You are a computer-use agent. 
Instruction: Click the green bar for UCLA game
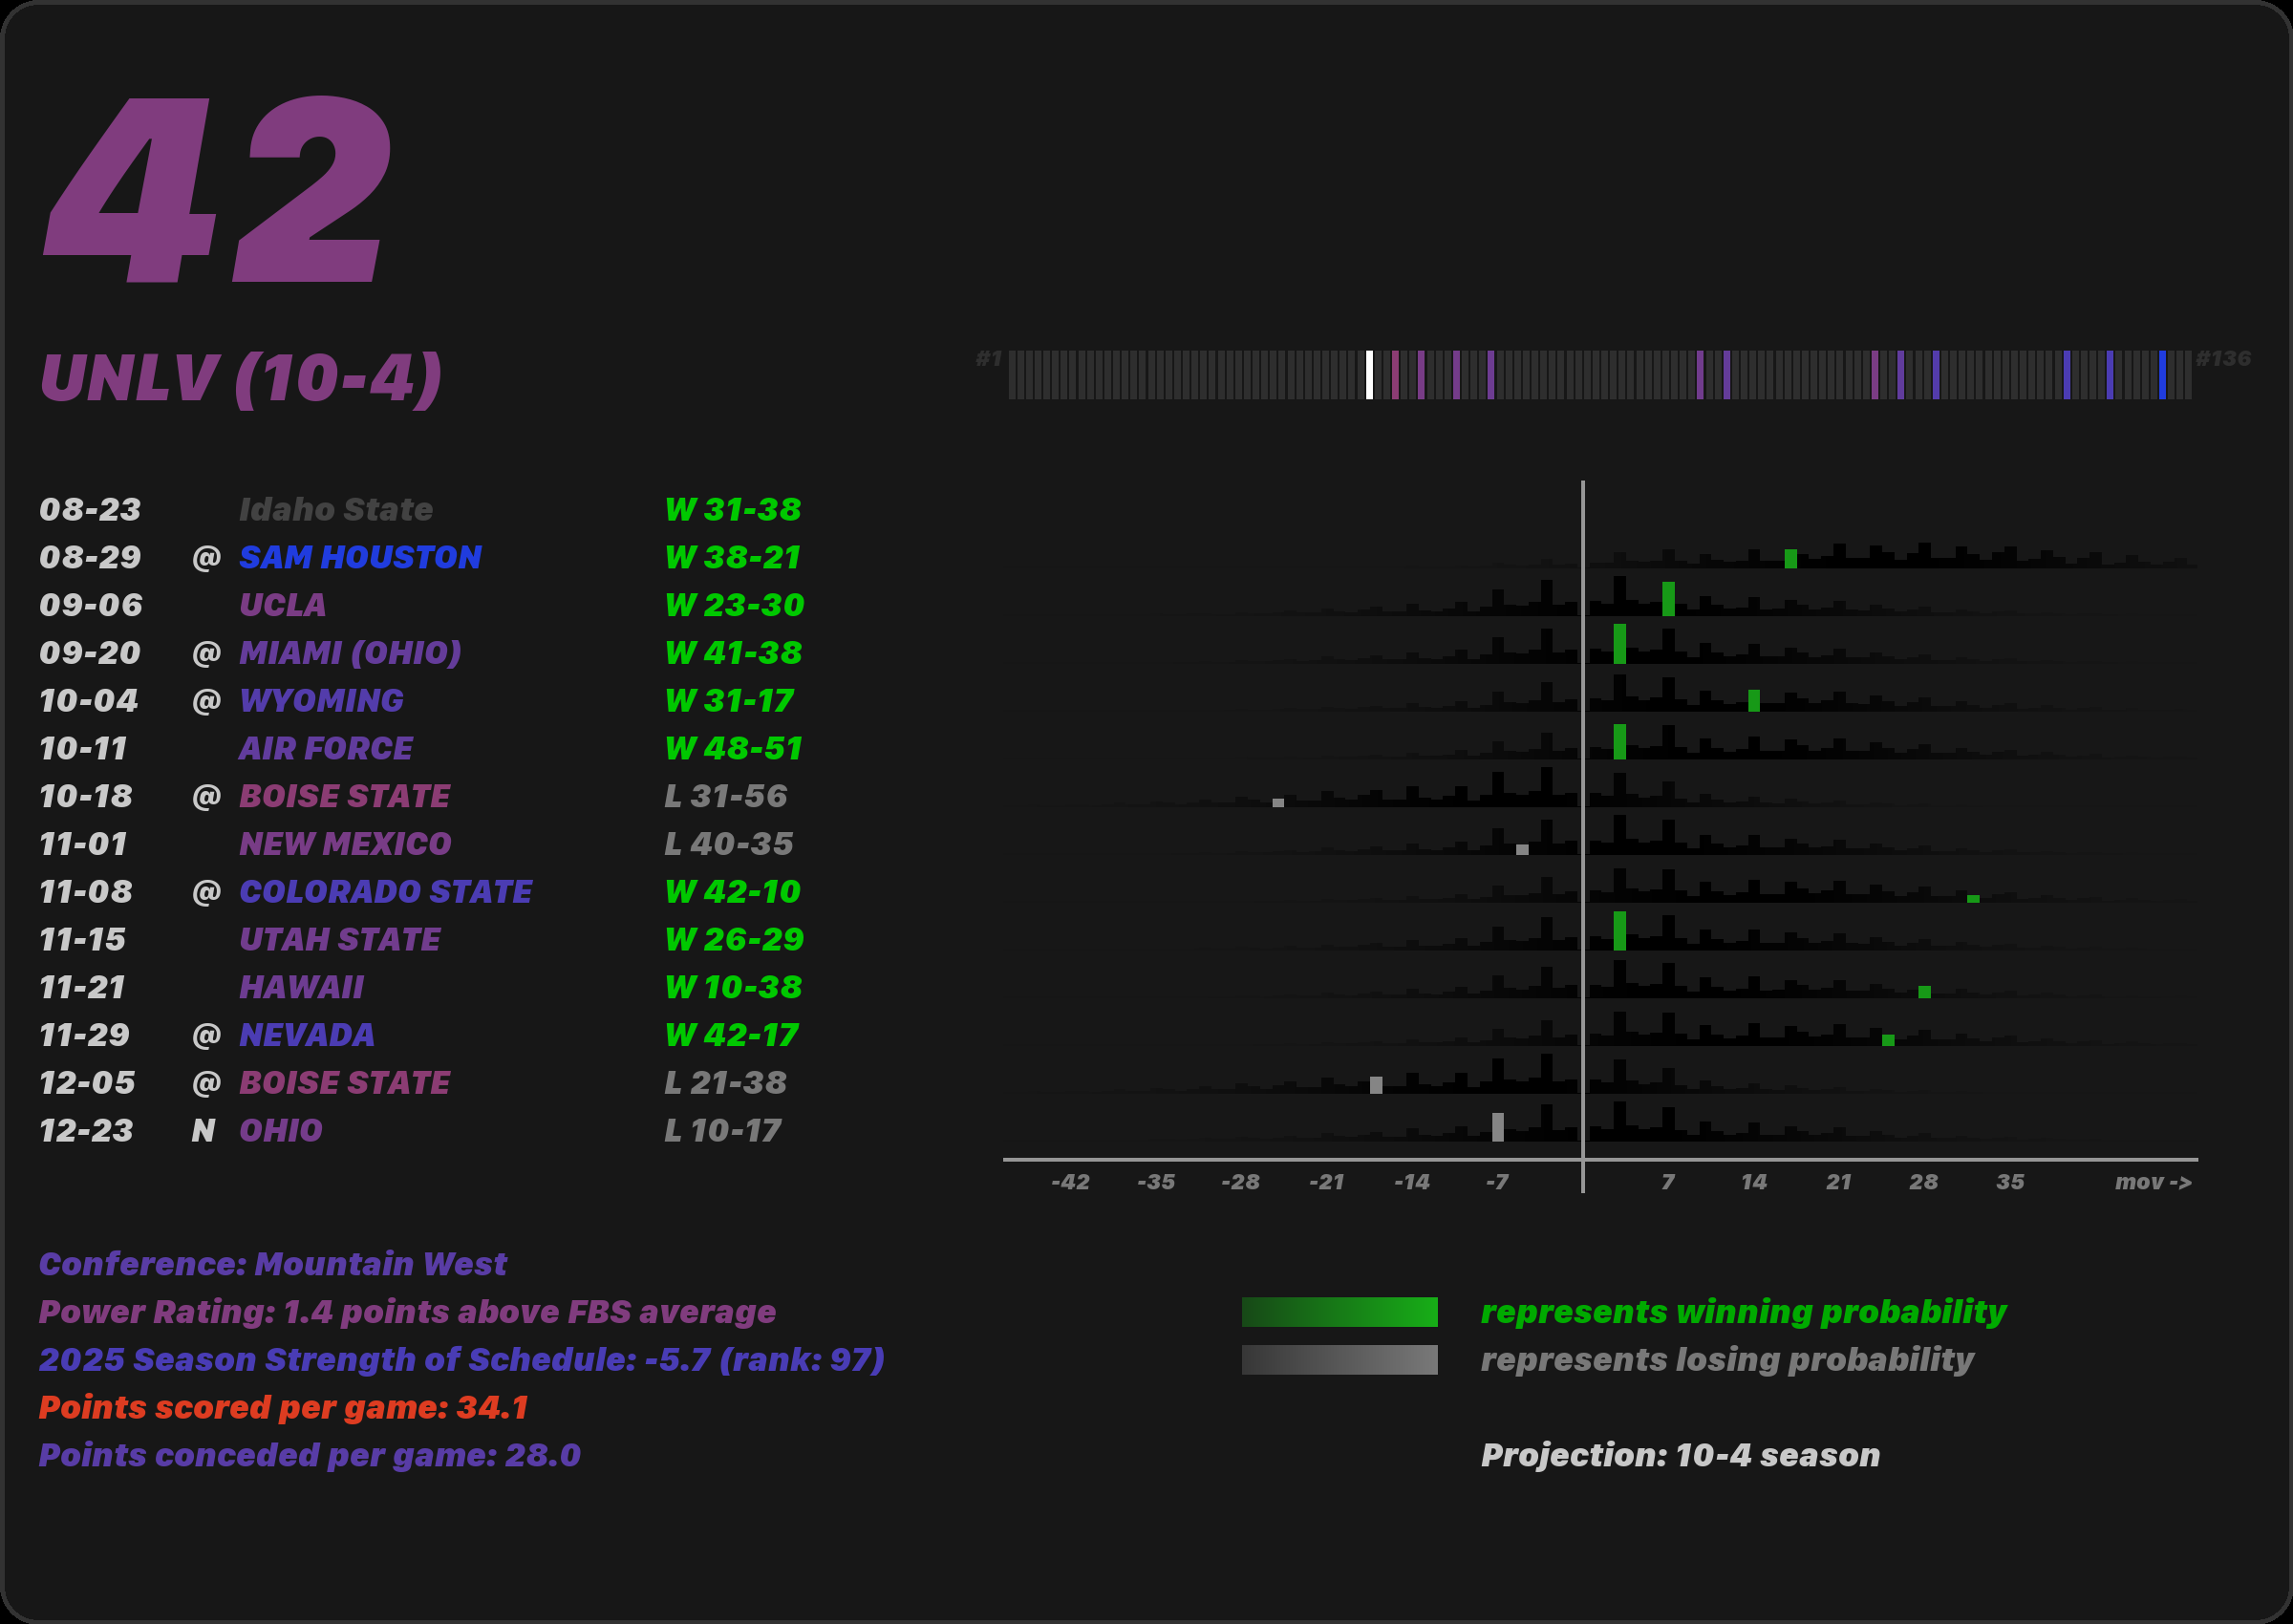point(1668,599)
